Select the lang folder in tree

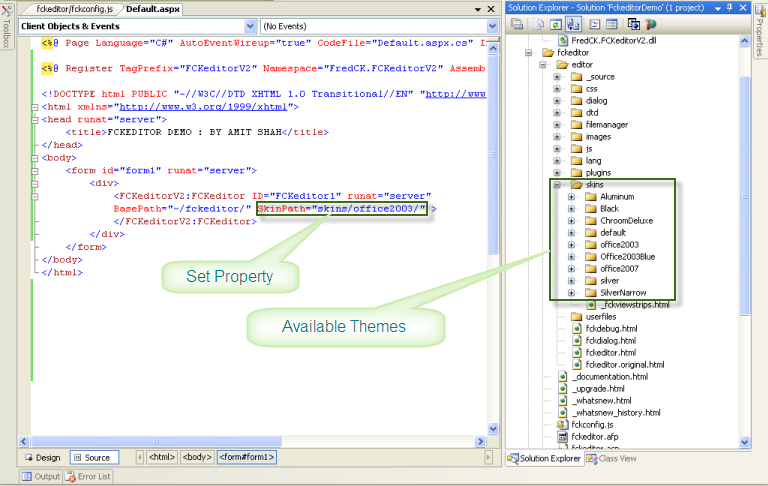(x=593, y=161)
